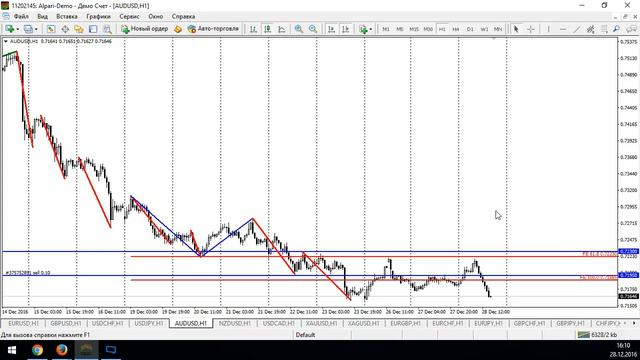640x360 pixels.
Task: Select the W1 timeframe
Action: pyautogui.click(x=484, y=29)
